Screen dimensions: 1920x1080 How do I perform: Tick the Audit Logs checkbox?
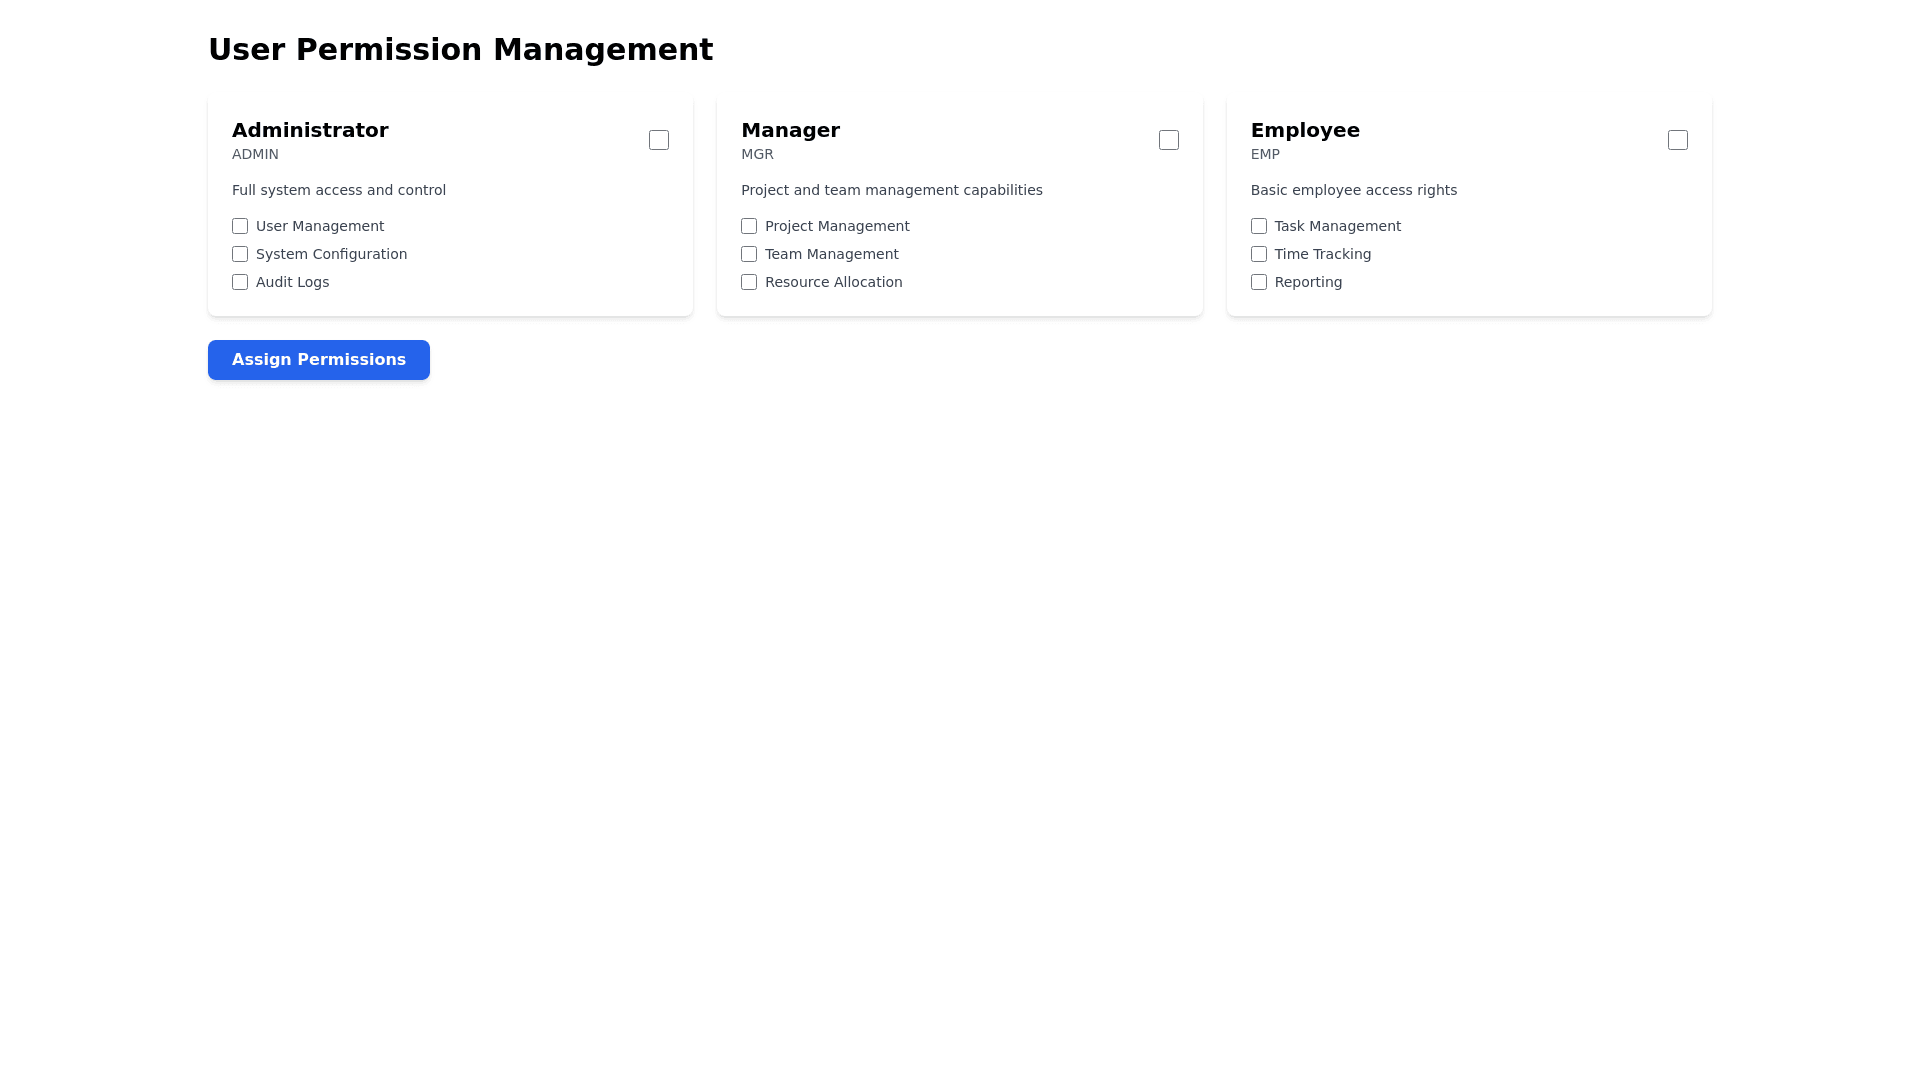pyautogui.click(x=240, y=282)
